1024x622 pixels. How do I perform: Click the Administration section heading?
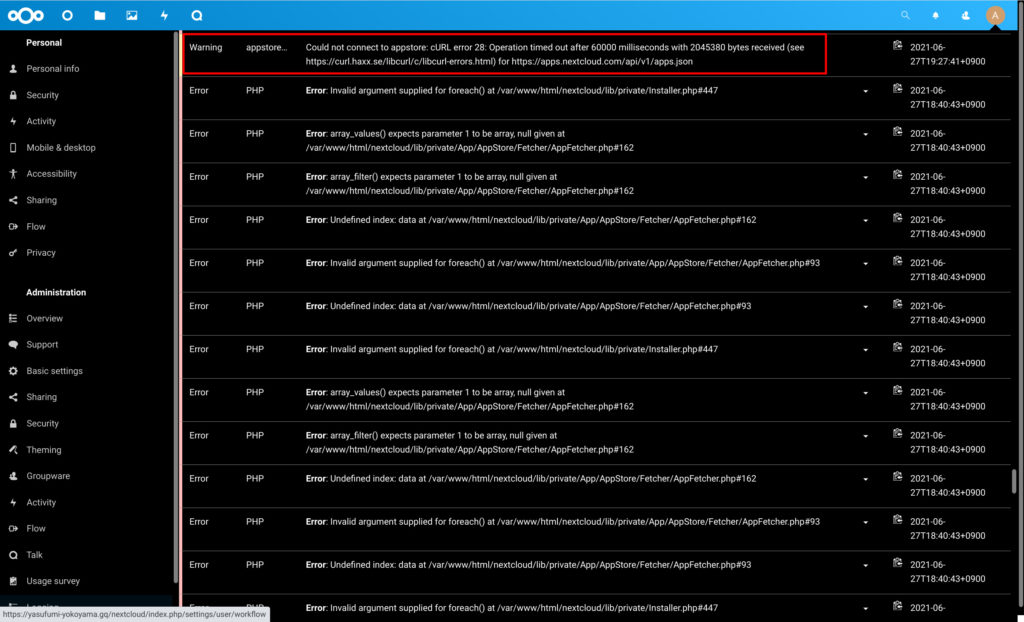pyautogui.click(x=56, y=292)
